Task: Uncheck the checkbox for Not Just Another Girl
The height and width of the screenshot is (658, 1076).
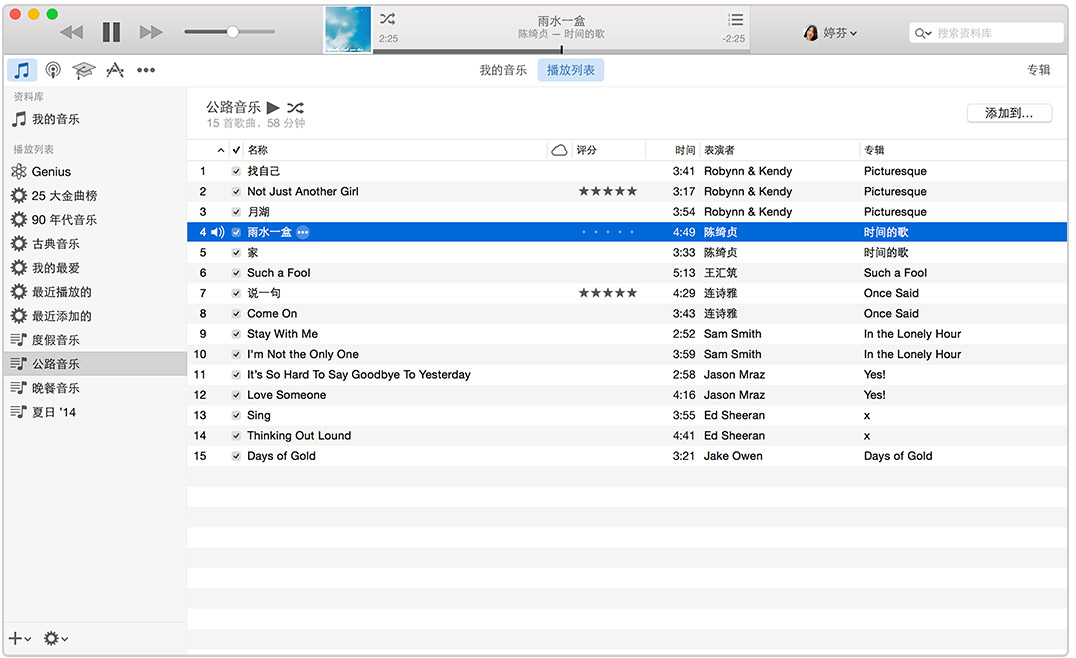Action: [x=236, y=191]
